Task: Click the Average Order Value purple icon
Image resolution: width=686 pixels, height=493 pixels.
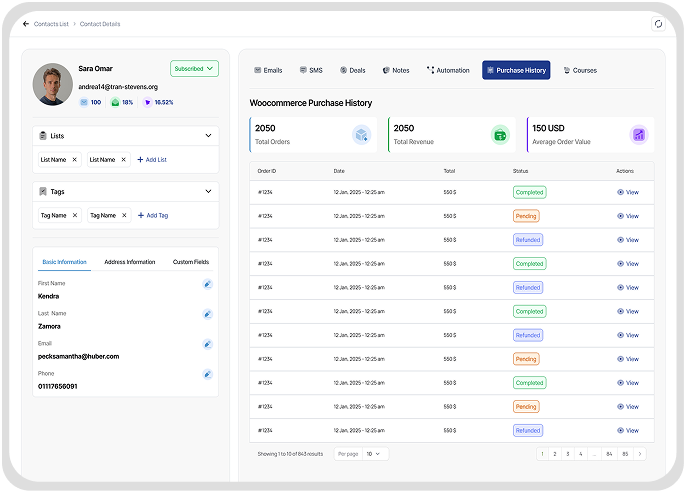Action: pyautogui.click(x=638, y=134)
